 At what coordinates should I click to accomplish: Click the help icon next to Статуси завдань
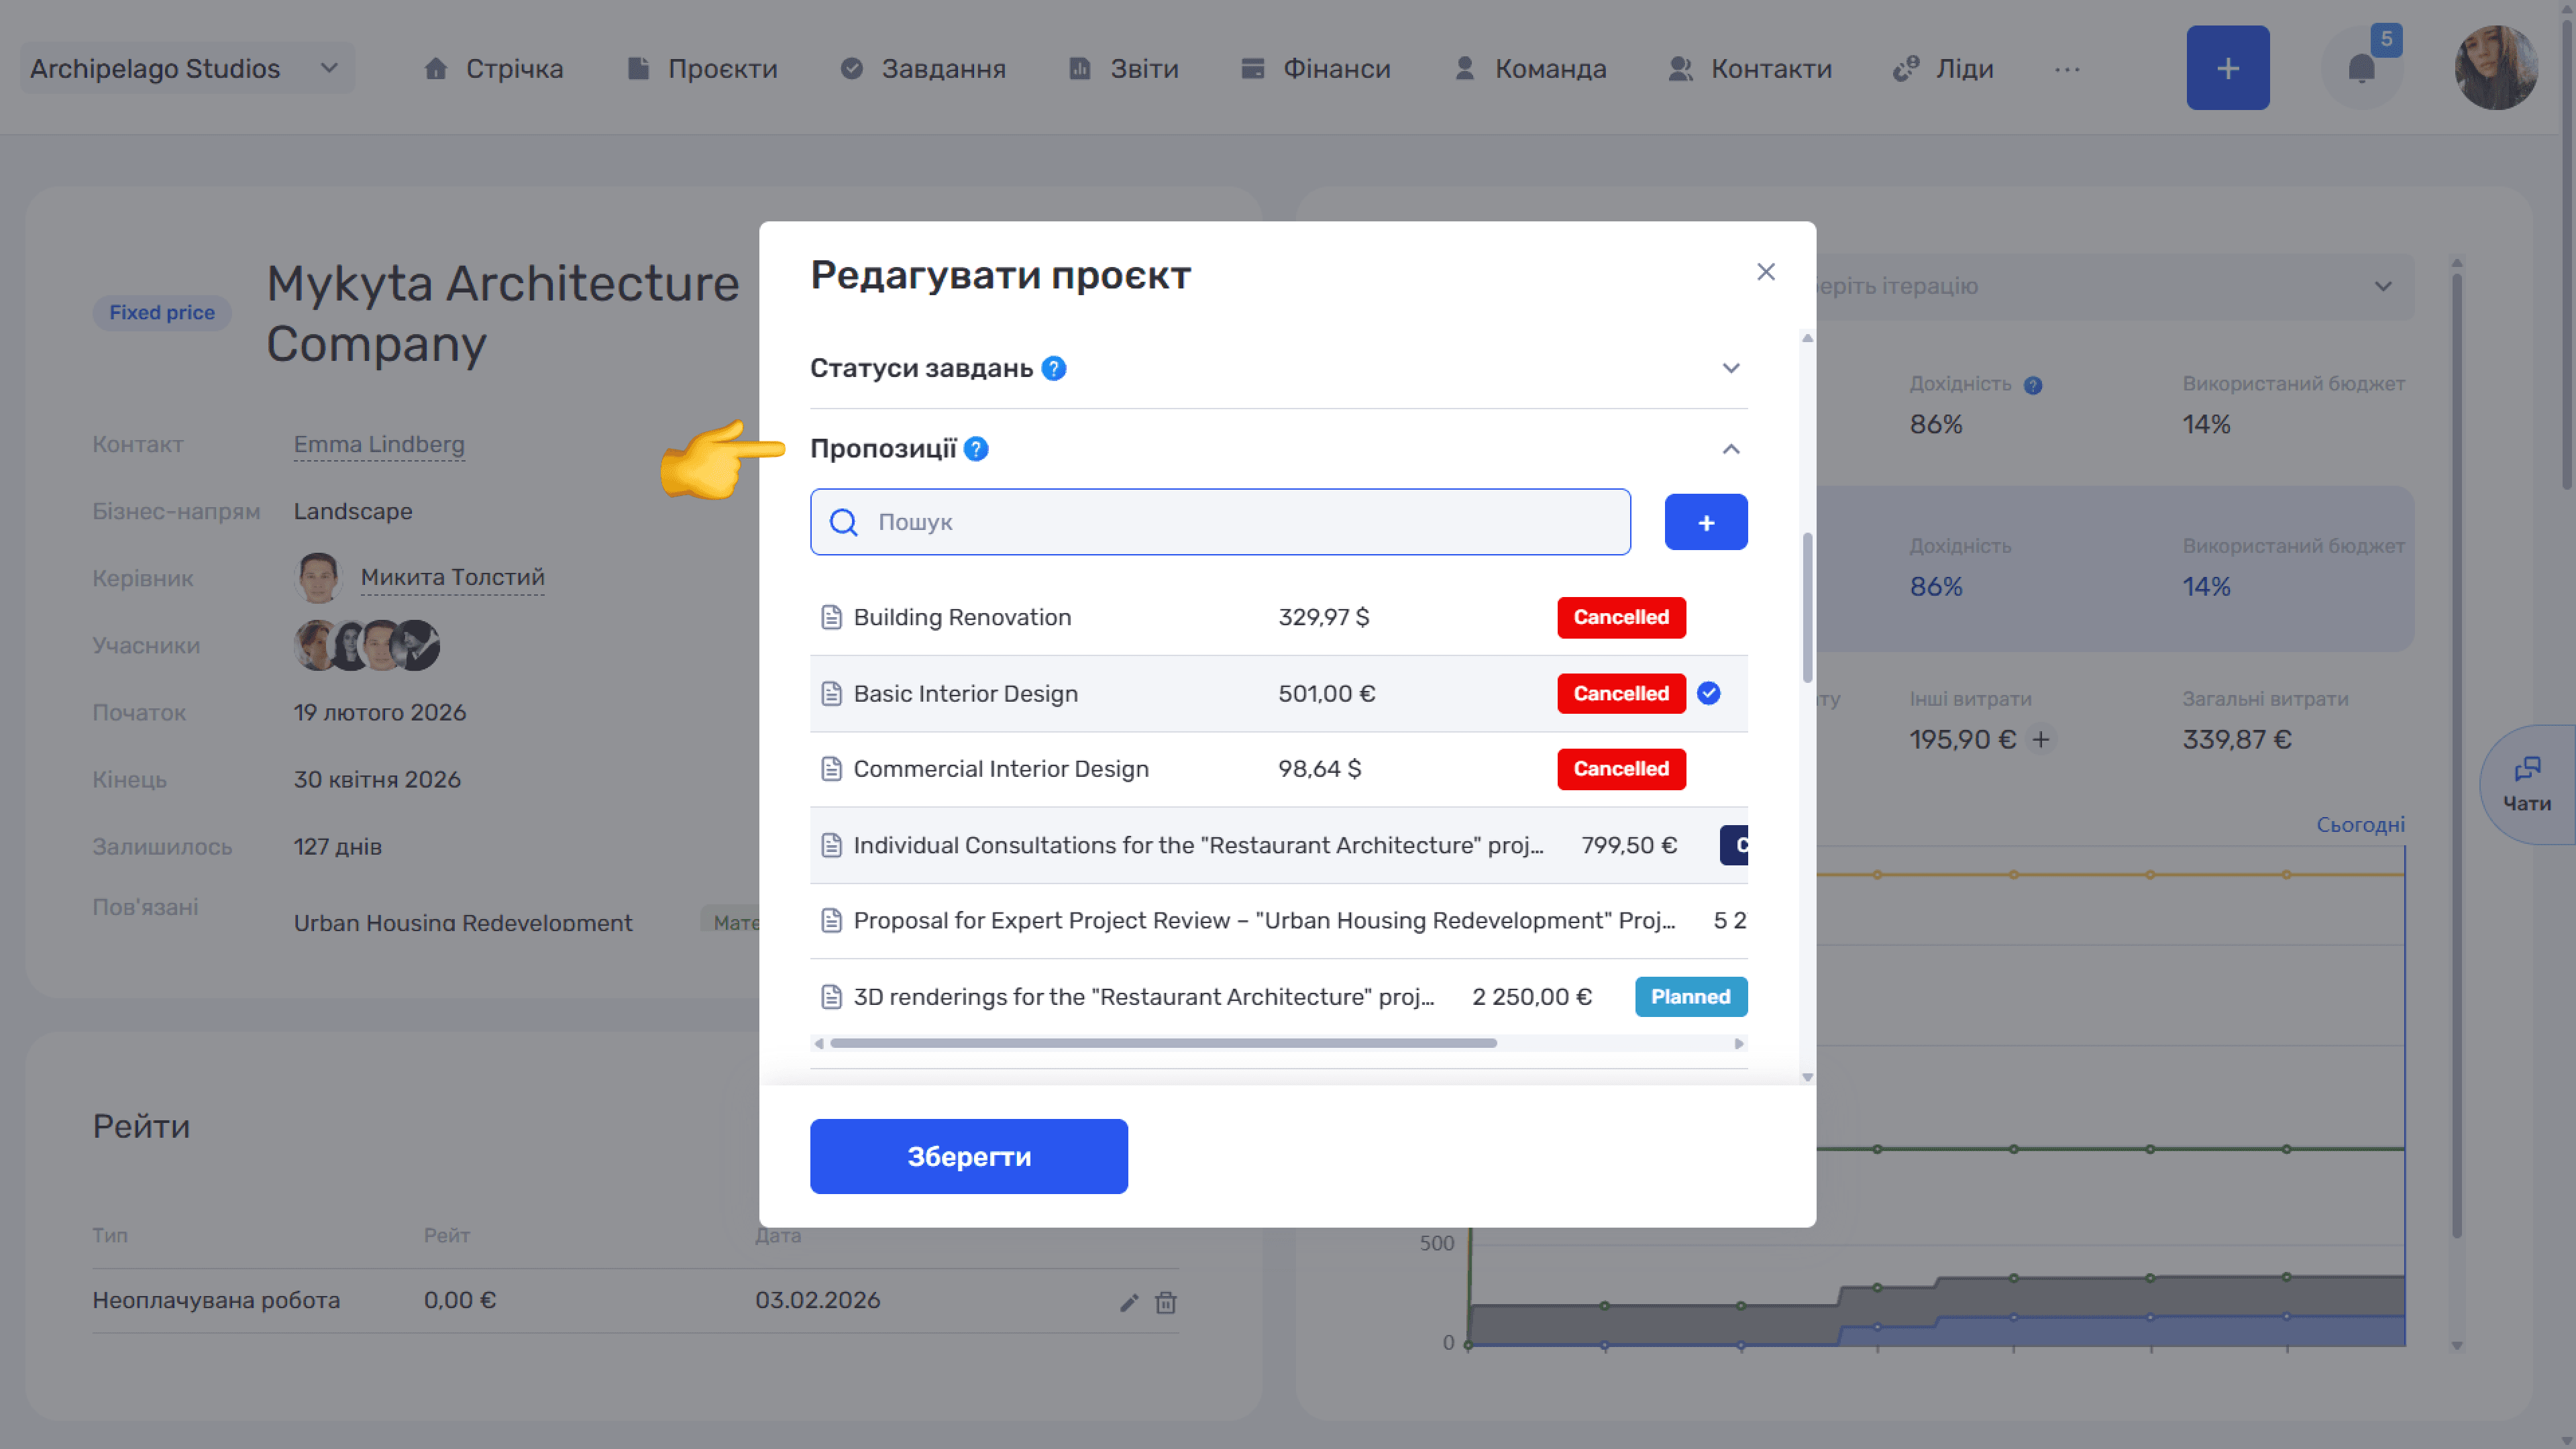[1053, 368]
